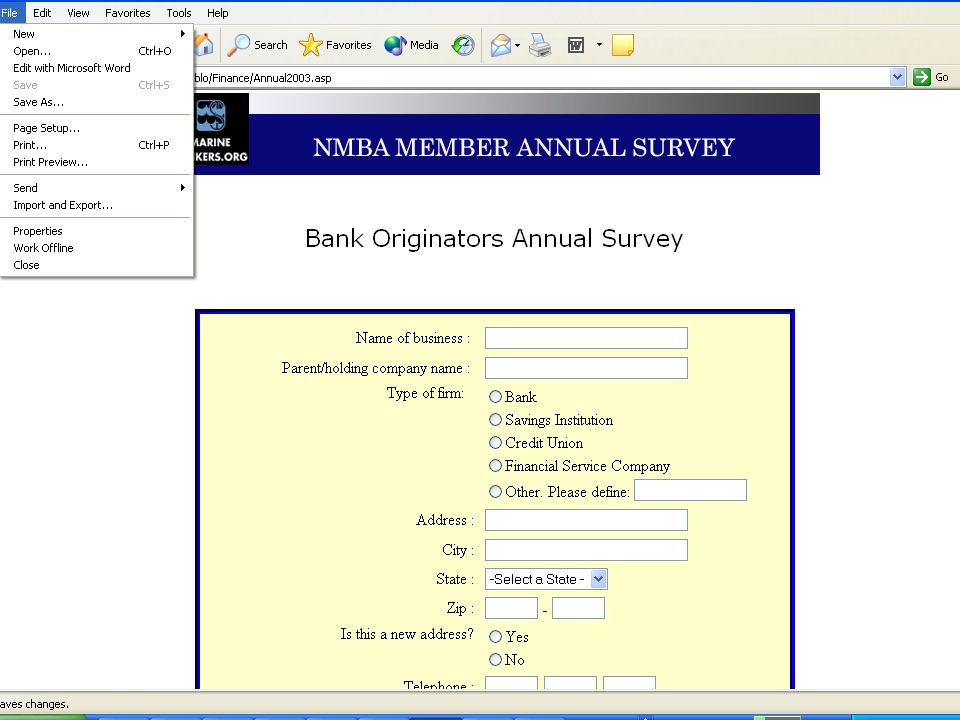Choose Yes for new address
The image size is (960, 720).
tap(495, 637)
